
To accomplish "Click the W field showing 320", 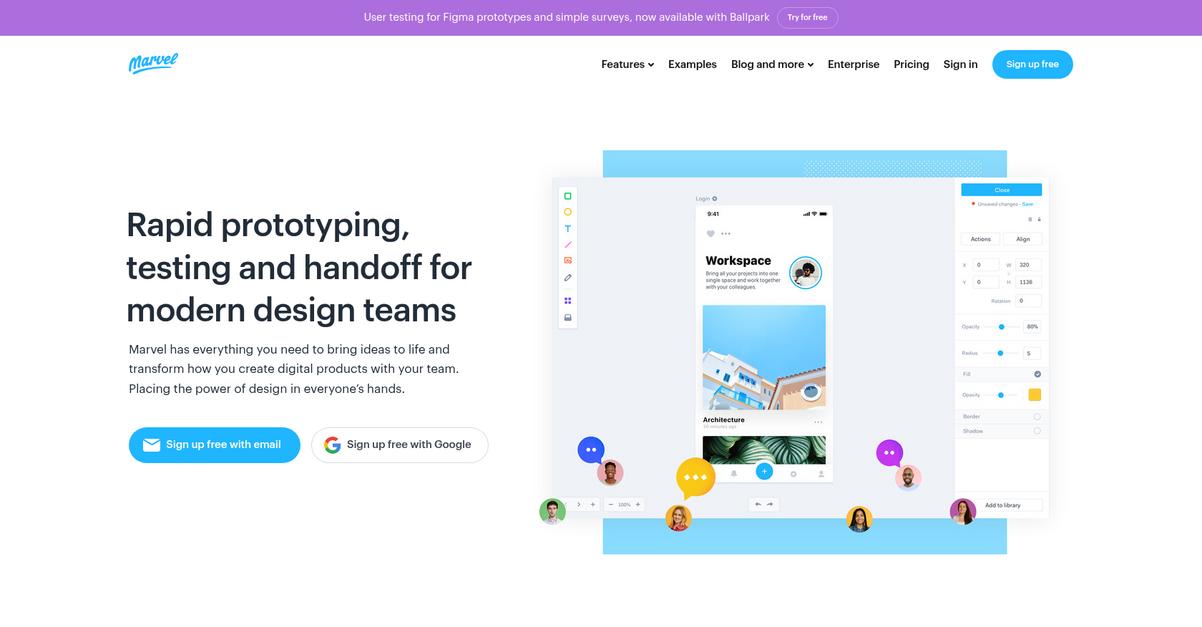I will (1029, 265).
